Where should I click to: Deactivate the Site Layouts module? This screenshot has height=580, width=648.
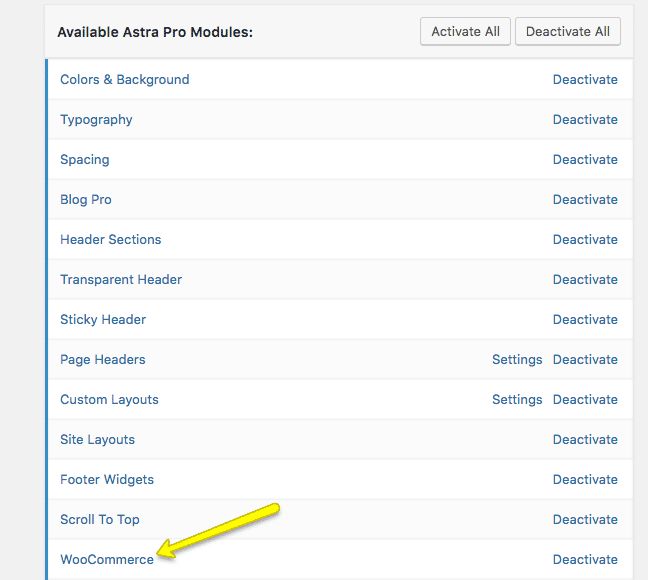(x=585, y=439)
